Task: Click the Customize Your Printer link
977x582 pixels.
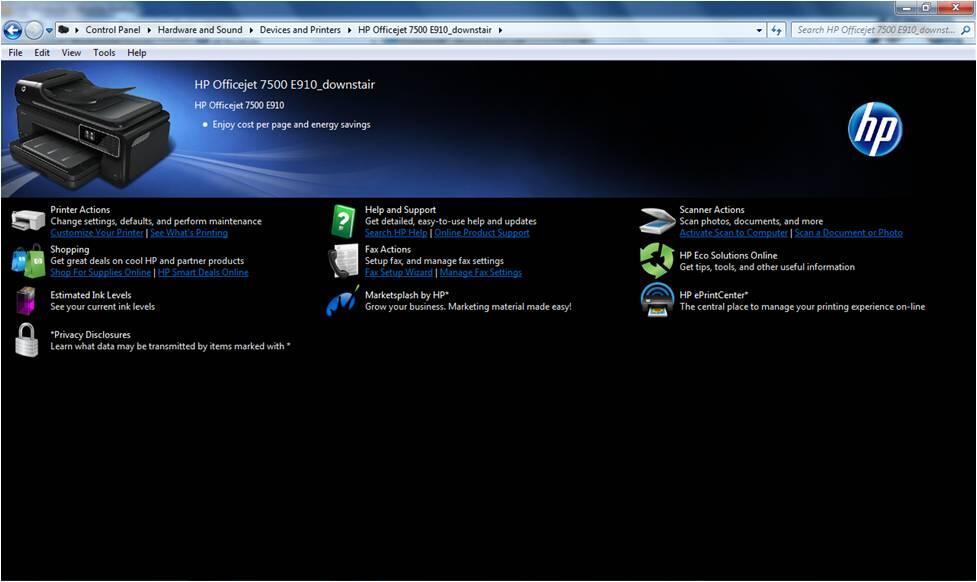Action: (x=97, y=233)
